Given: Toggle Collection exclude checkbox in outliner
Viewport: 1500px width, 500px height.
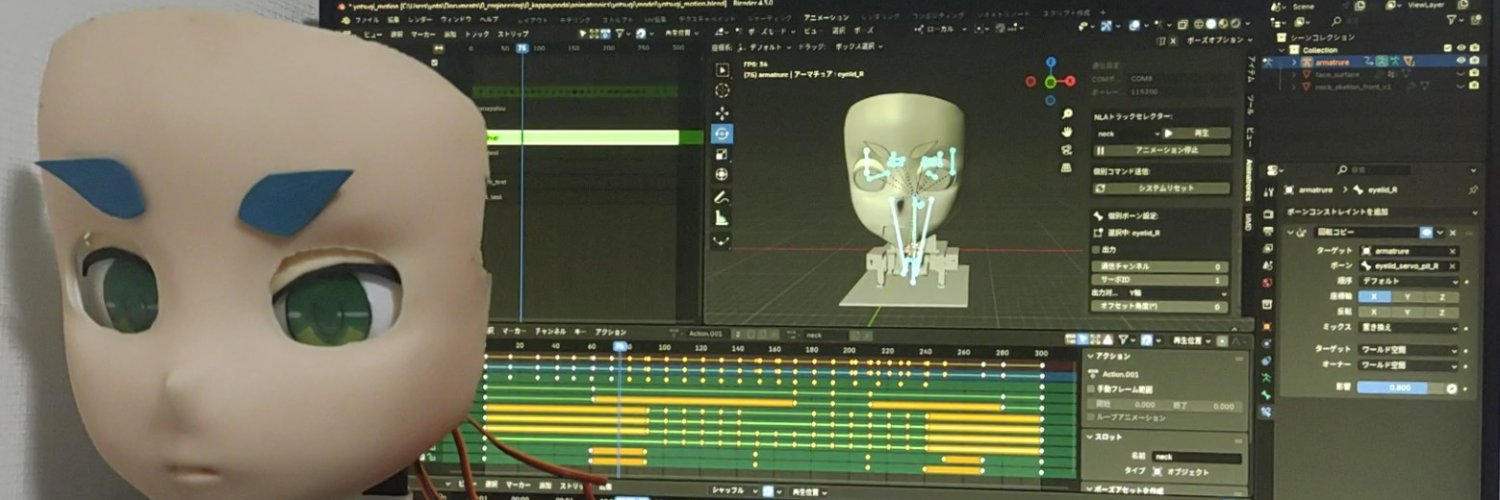Looking at the screenshot, I should 1447,48.
